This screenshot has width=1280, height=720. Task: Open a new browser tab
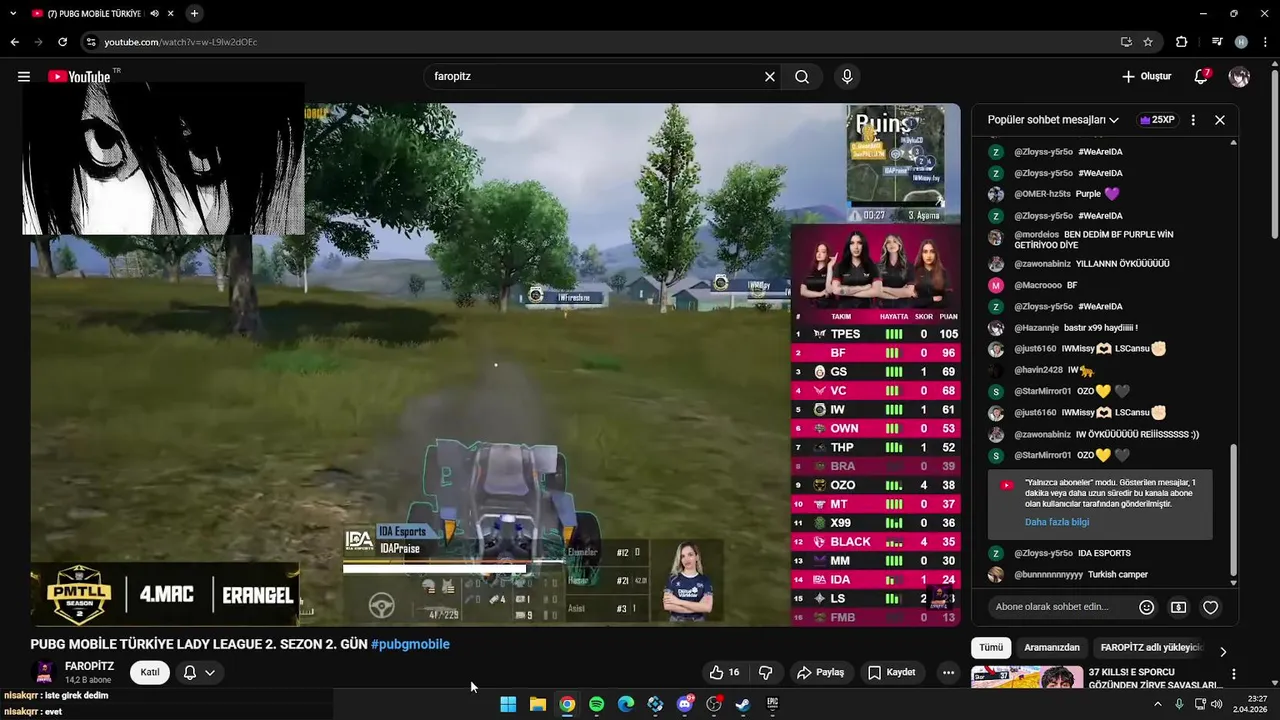click(x=194, y=14)
